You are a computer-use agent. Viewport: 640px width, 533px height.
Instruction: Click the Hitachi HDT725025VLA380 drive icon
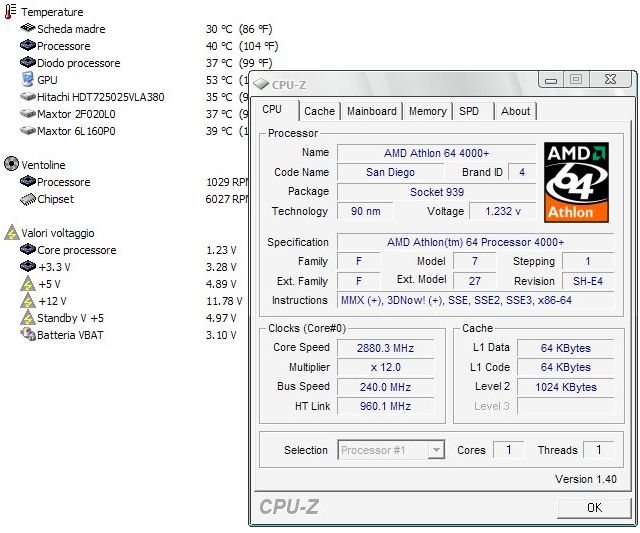coord(28,97)
